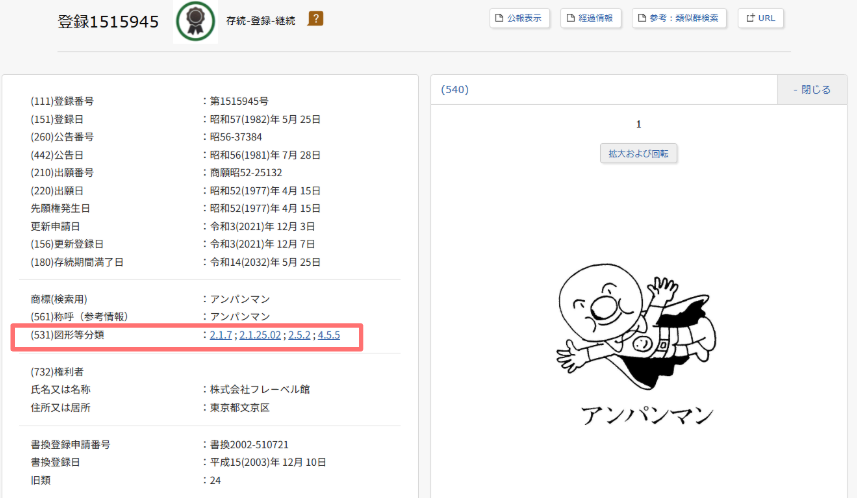
Task: Select publication number 昭56-37384
Action: tap(236, 137)
